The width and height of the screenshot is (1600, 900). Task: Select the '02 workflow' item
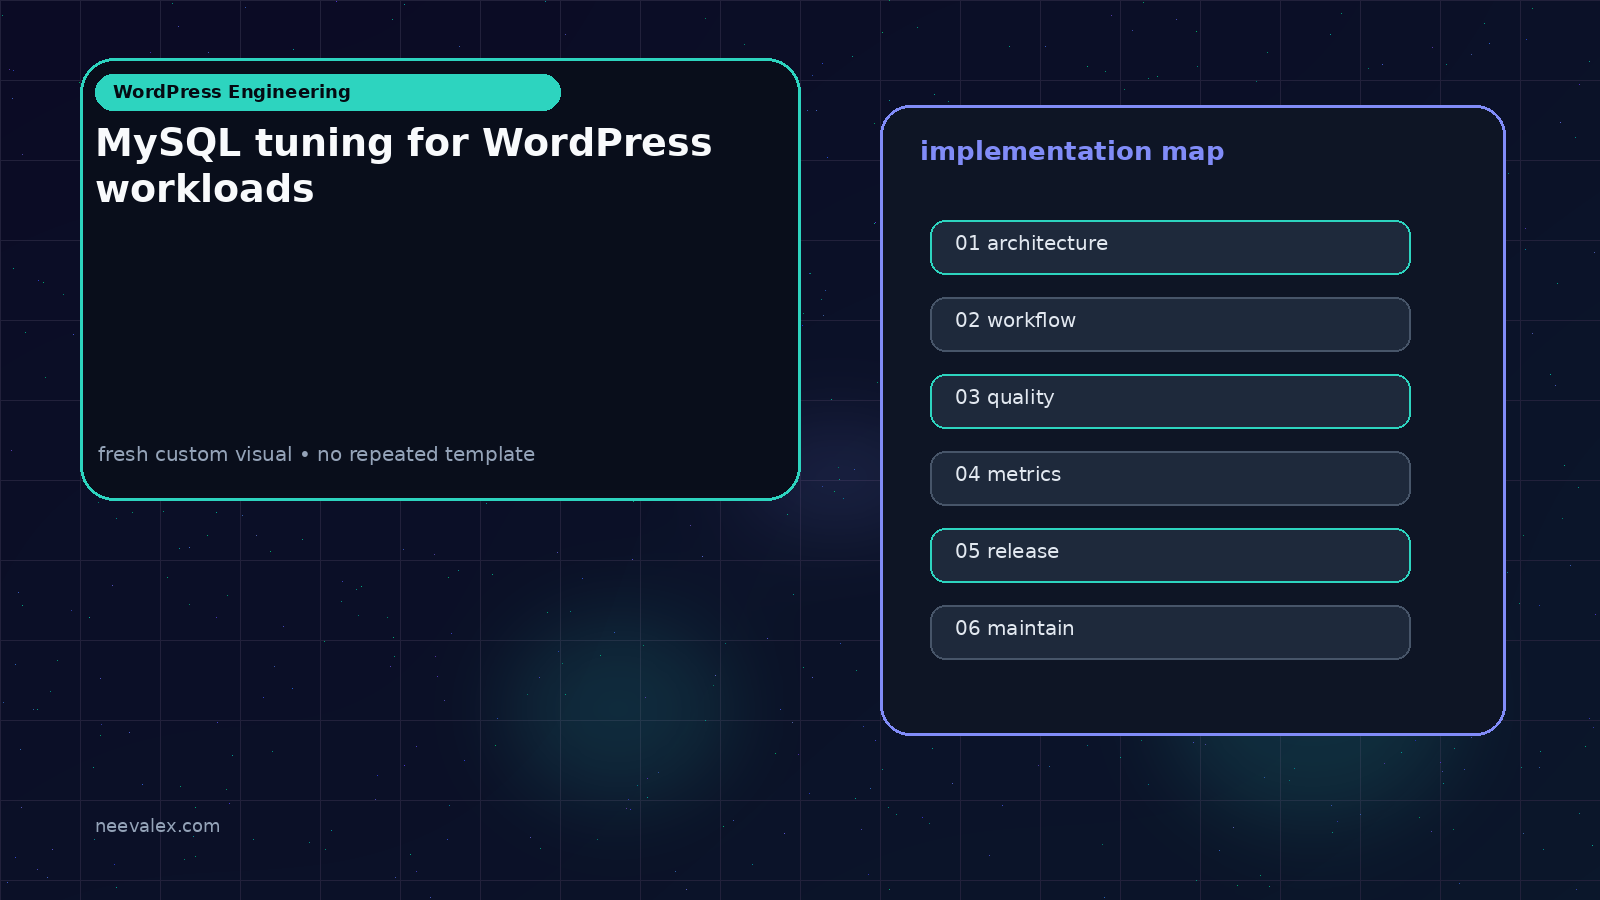[1170, 324]
